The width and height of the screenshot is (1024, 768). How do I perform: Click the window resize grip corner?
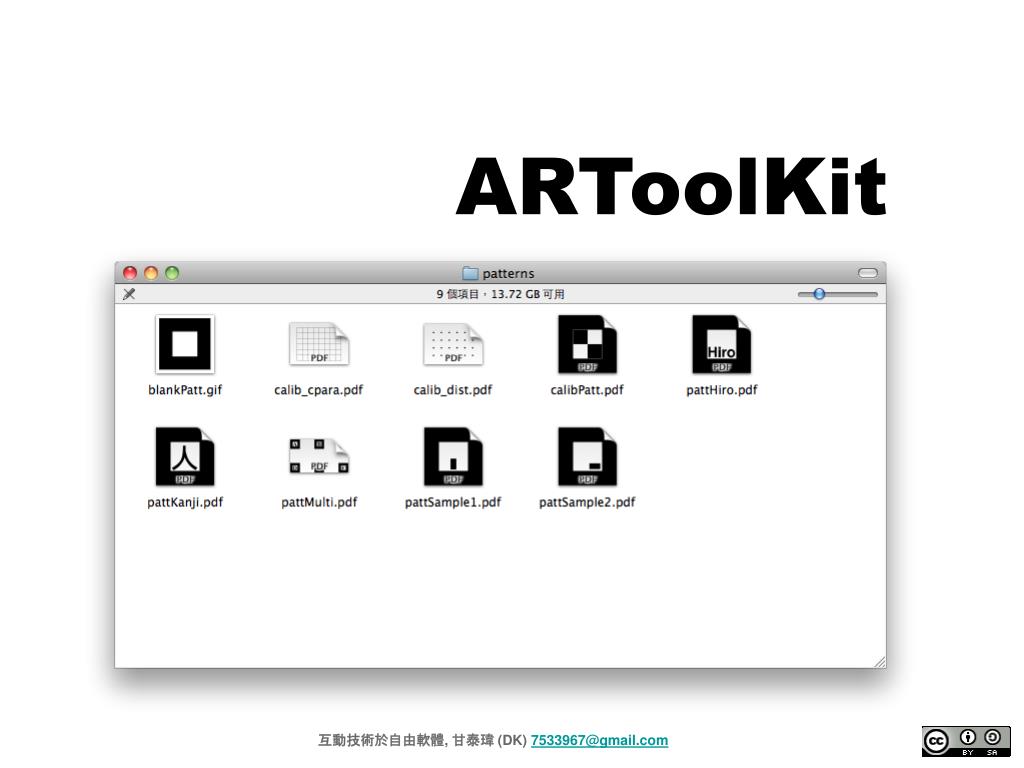880,662
